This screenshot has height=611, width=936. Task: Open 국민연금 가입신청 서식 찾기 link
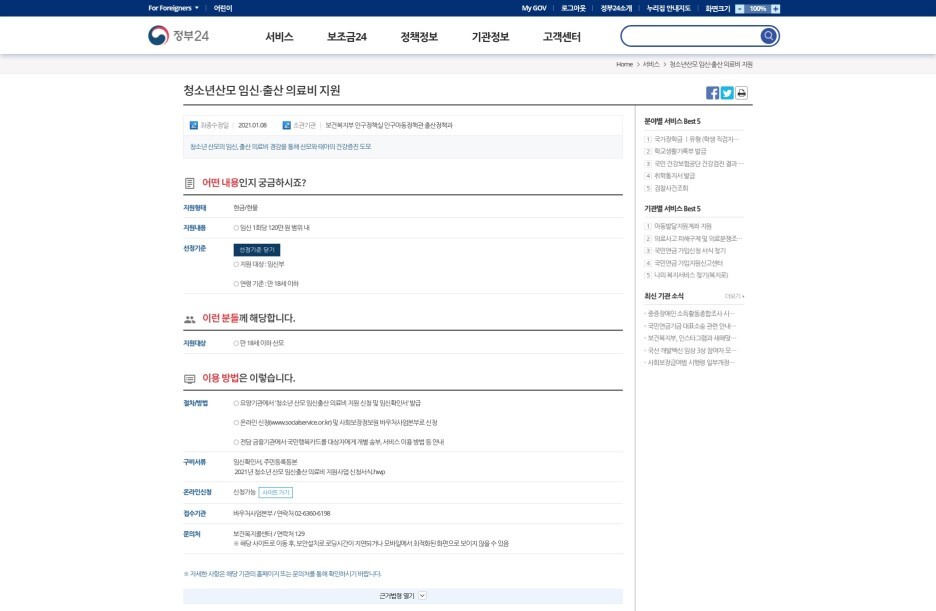[690, 251]
